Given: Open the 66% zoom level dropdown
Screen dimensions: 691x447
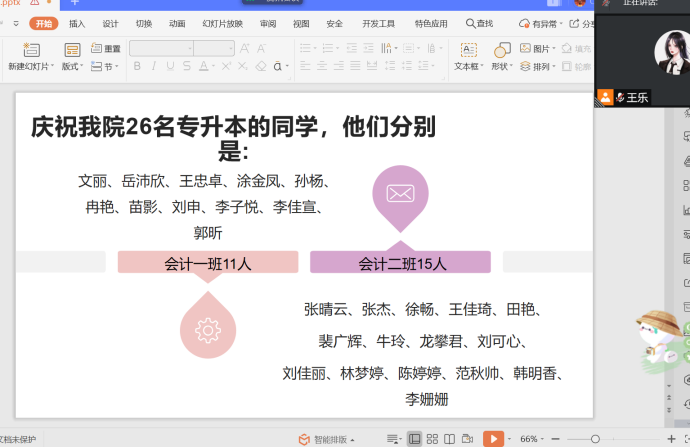Looking at the screenshot, I should [532, 439].
